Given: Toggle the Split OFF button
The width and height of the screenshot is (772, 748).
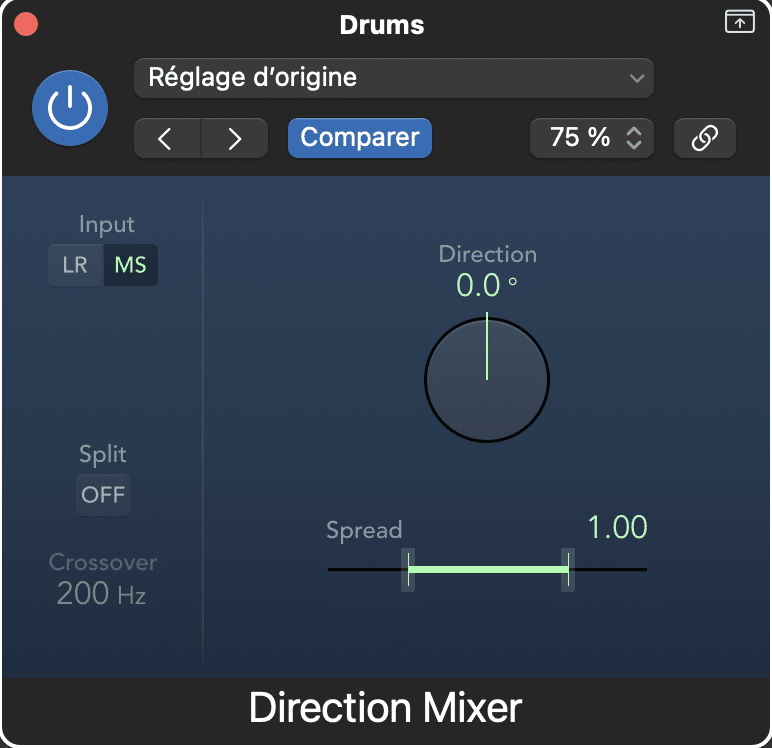Looking at the screenshot, I should point(103,494).
